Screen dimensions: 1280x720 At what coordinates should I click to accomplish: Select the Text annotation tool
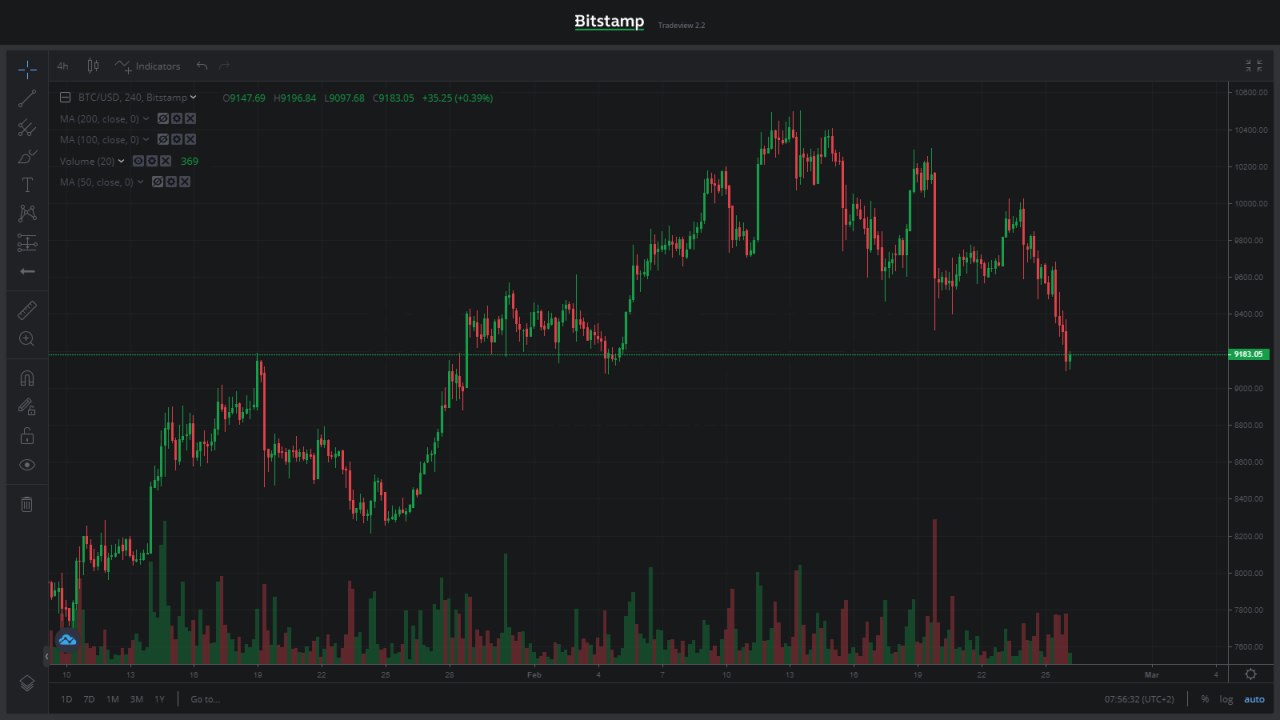point(27,185)
